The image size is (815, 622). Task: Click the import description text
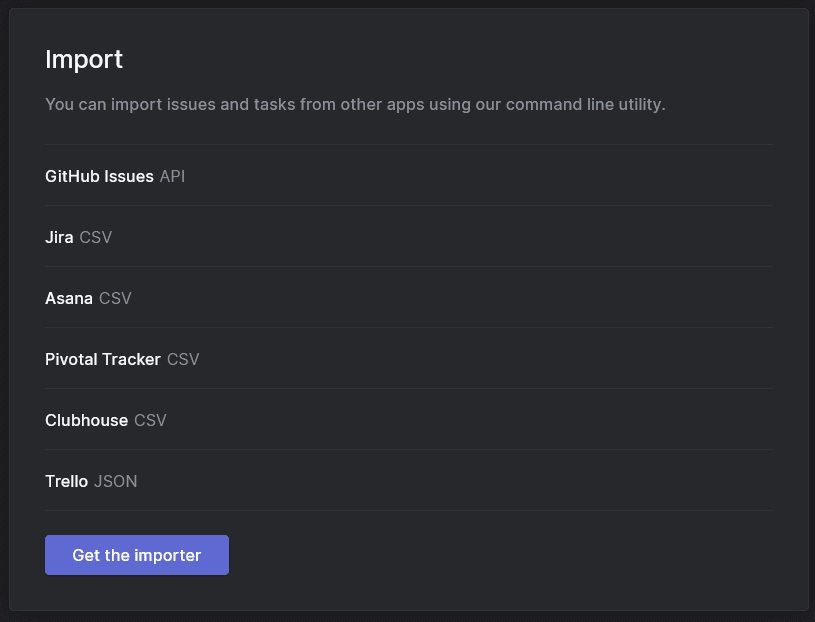pyautogui.click(x=356, y=104)
